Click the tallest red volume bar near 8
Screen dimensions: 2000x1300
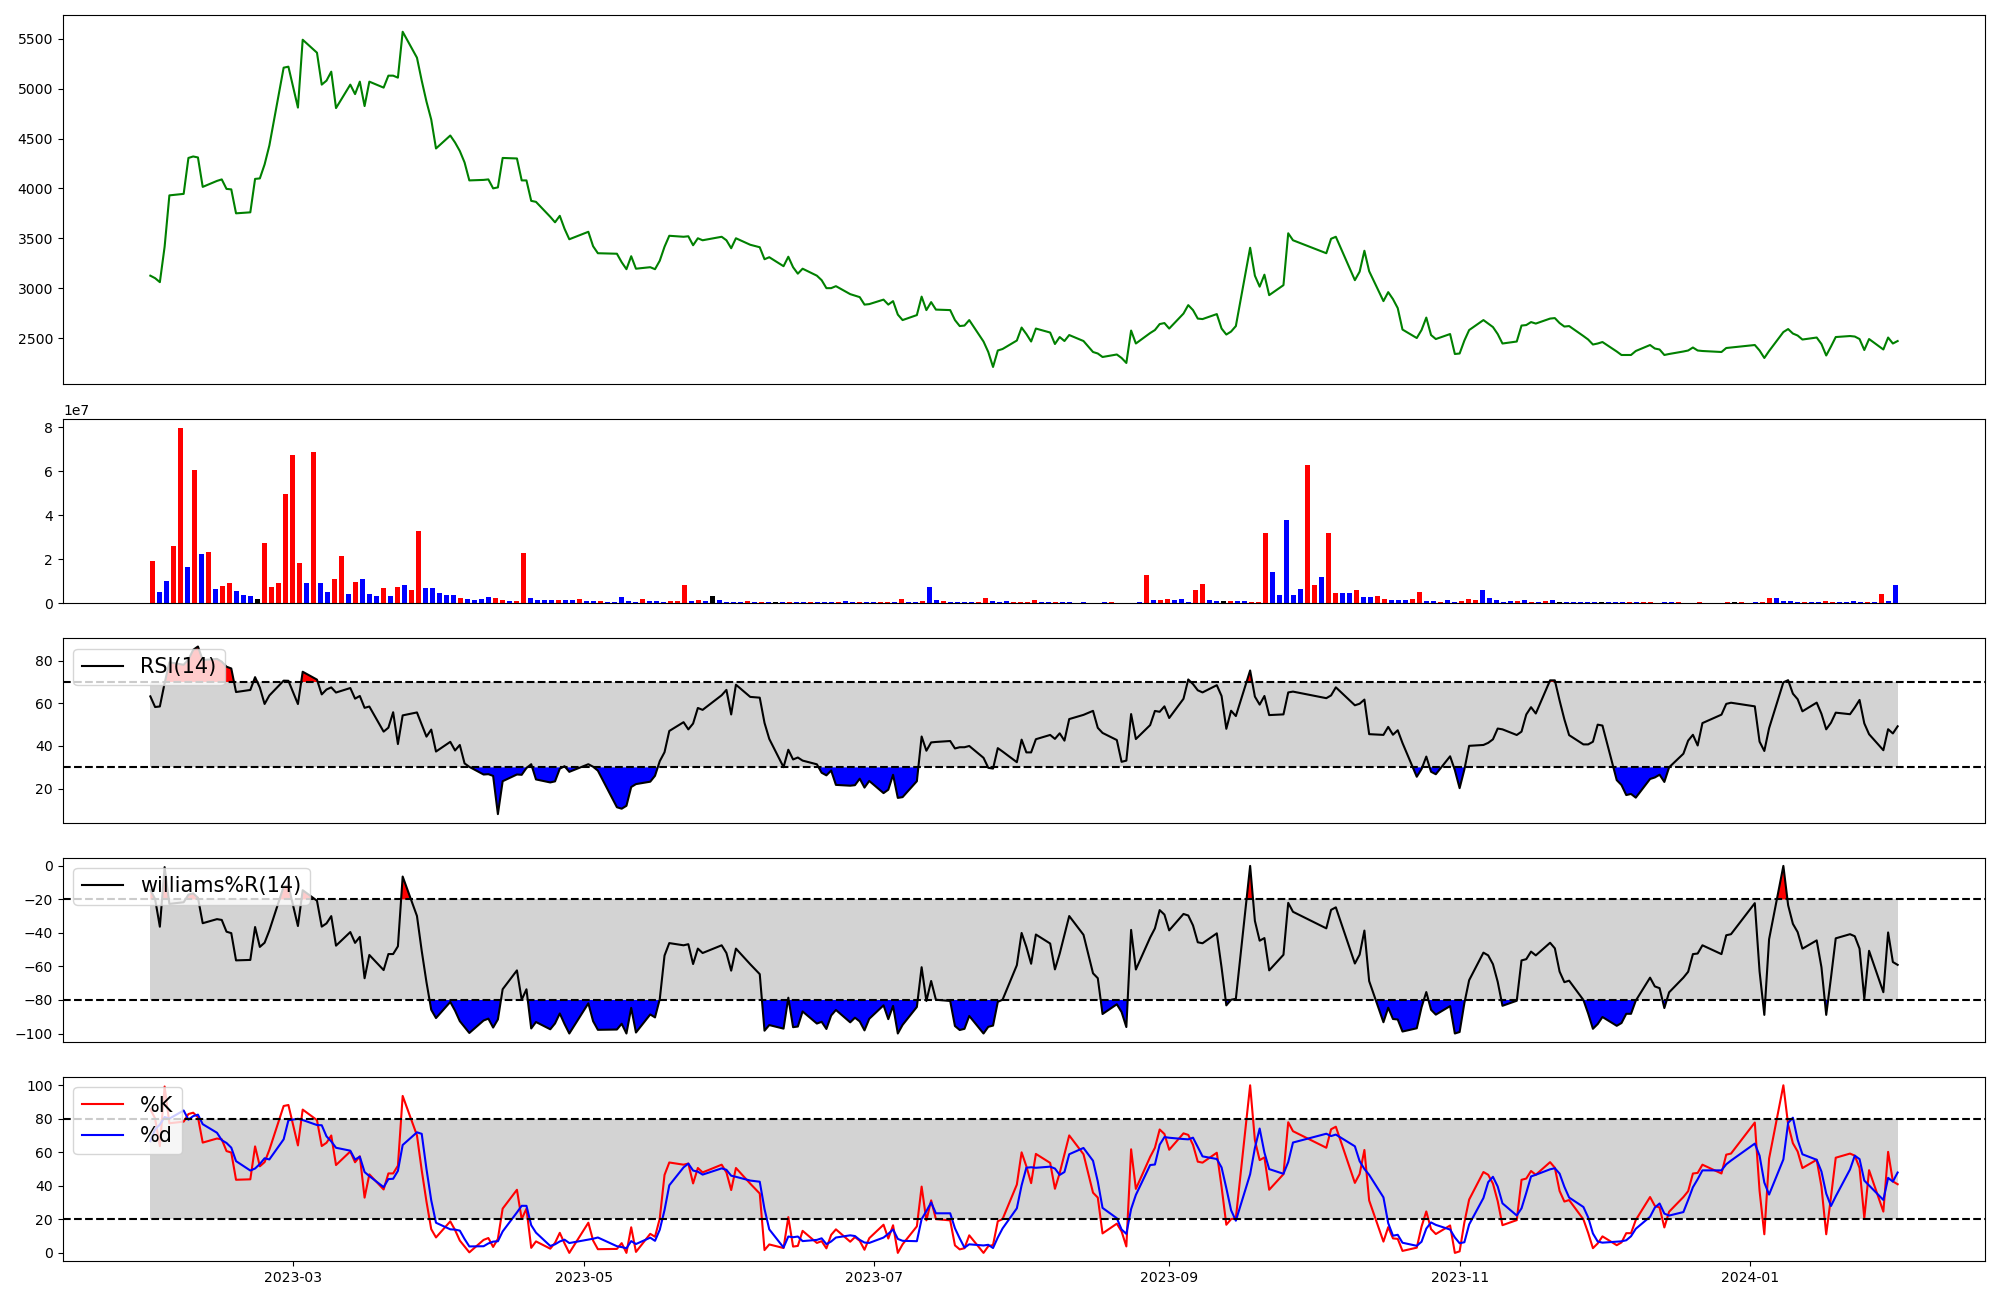(x=180, y=515)
